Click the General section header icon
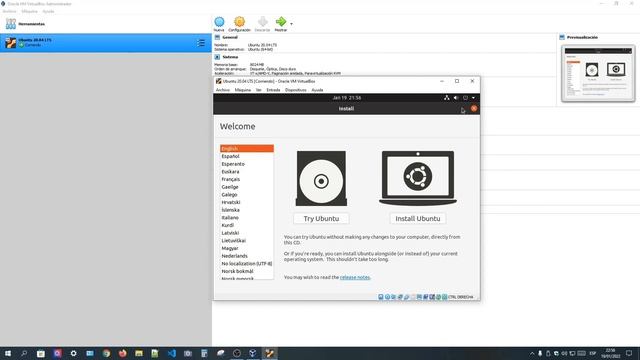 (x=217, y=37)
